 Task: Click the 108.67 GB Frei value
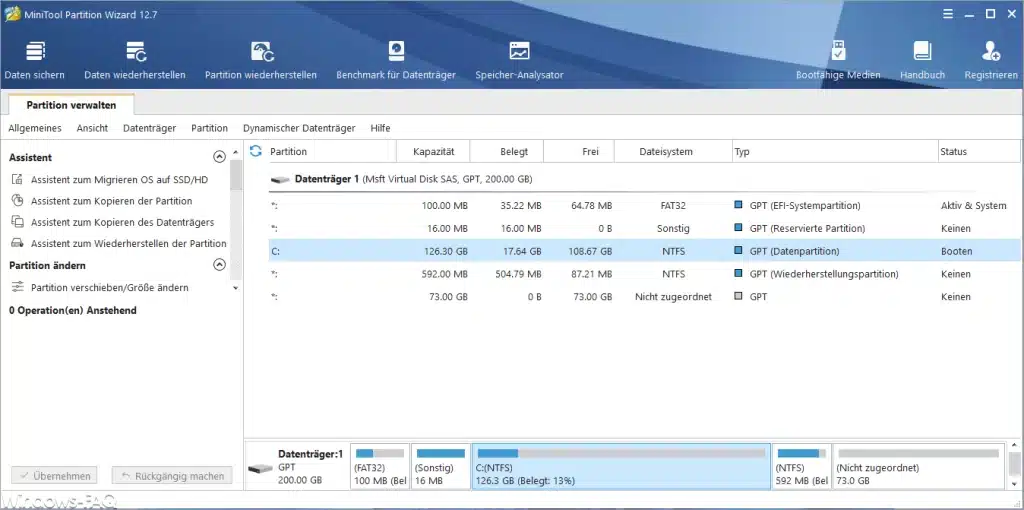click(x=588, y=251)
